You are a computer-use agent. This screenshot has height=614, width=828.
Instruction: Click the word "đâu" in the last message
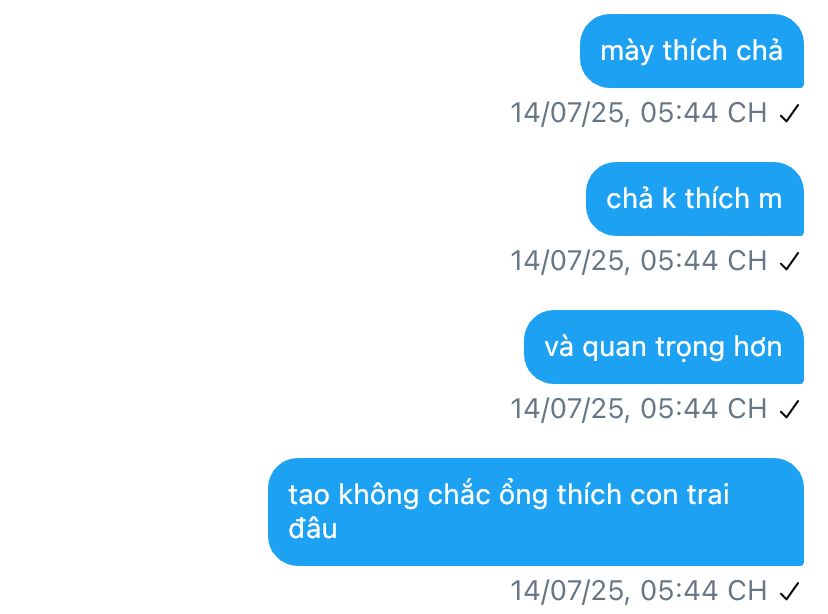point(313,528)
